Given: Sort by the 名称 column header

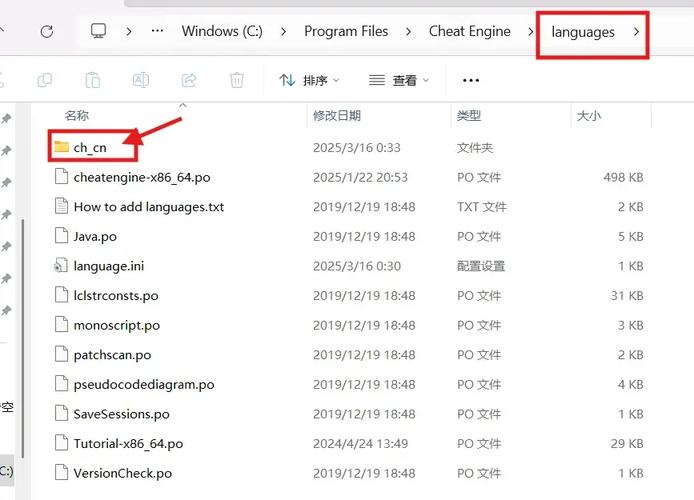Looking at the screenshot, I should click(x=77, y=116).
